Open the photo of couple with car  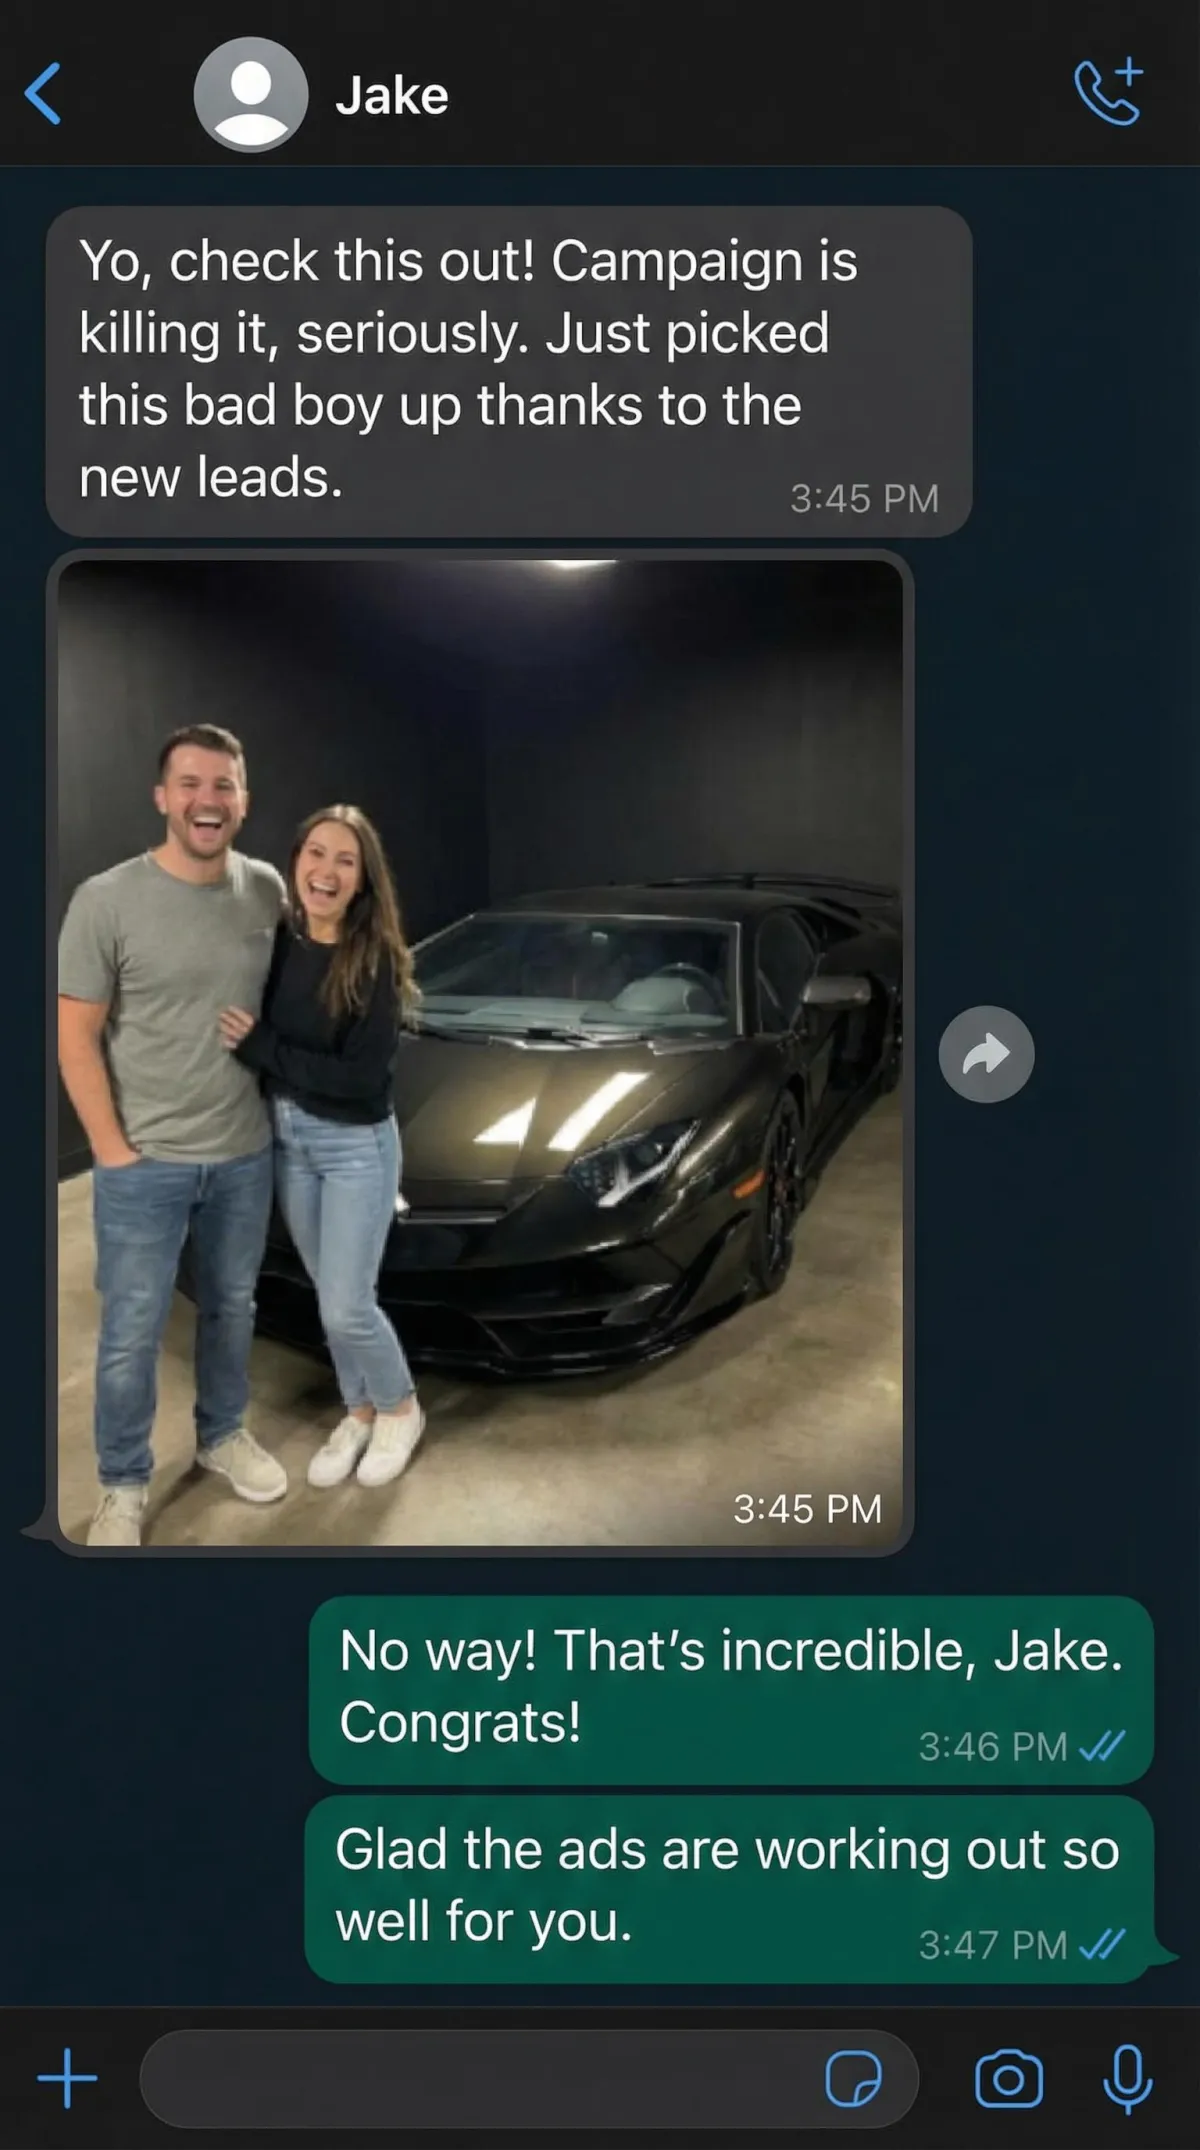[480, 1052]
